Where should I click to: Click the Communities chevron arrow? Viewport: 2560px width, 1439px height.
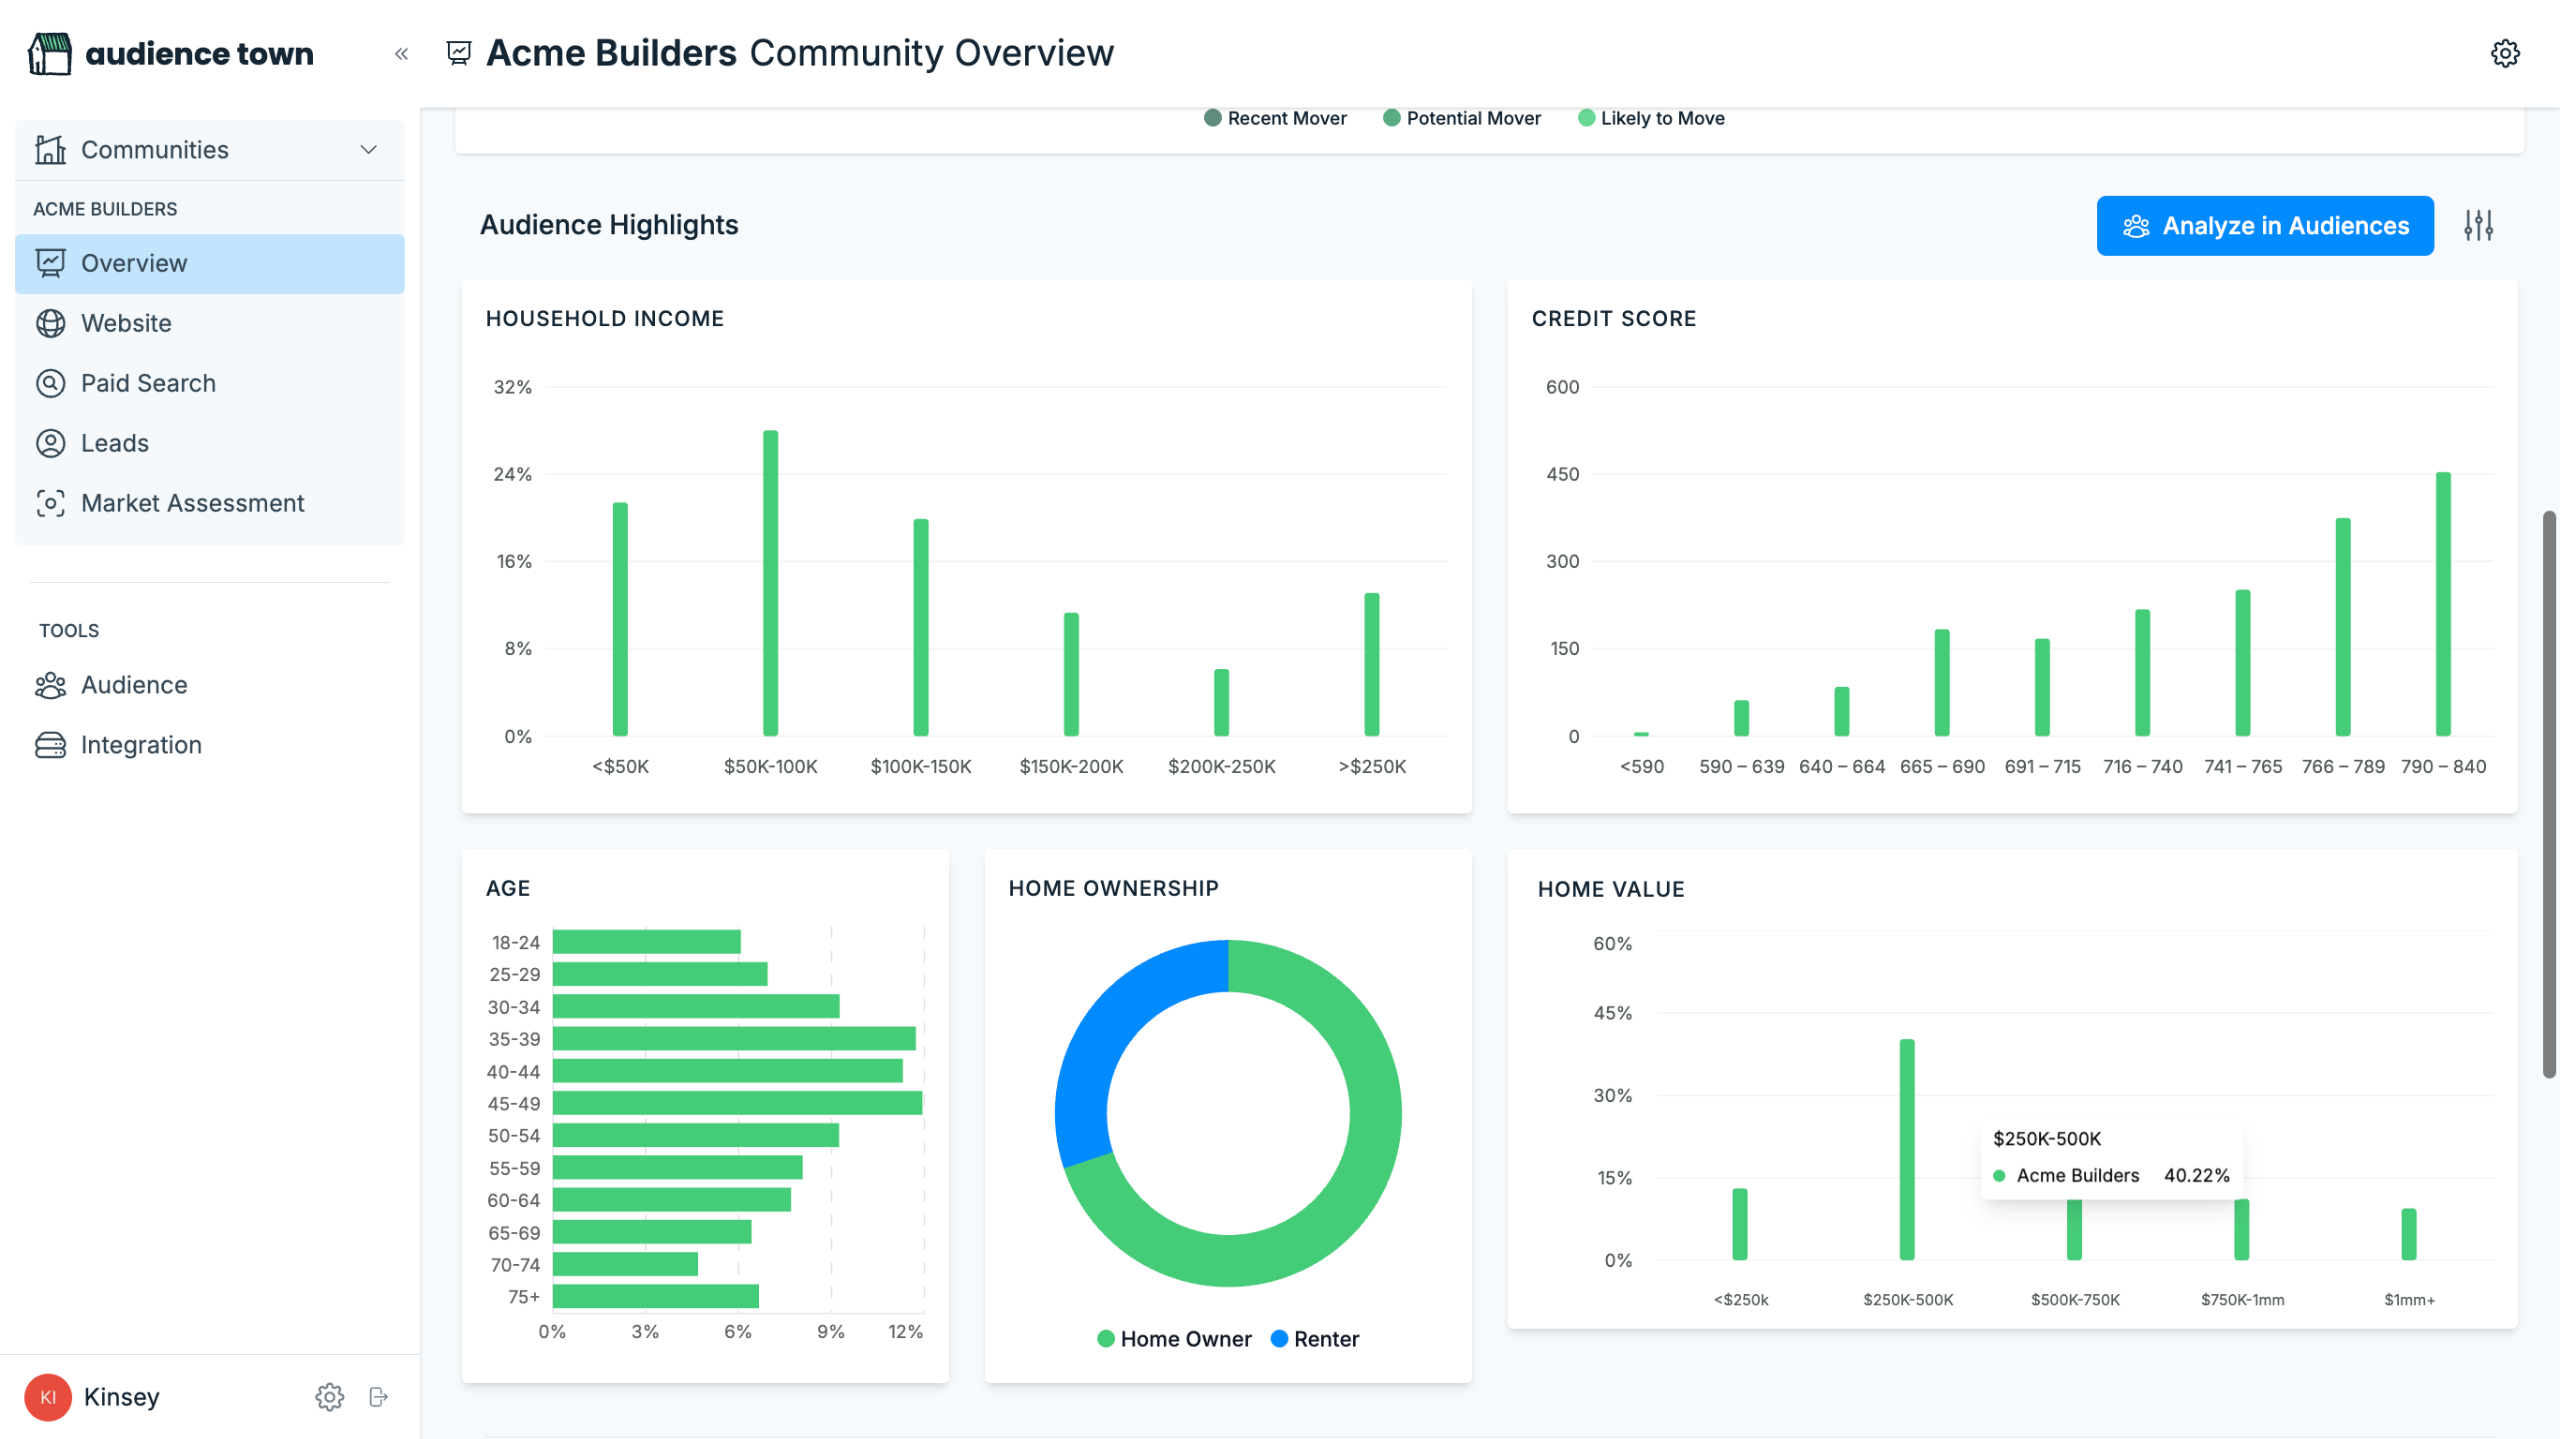pos(368,150)
